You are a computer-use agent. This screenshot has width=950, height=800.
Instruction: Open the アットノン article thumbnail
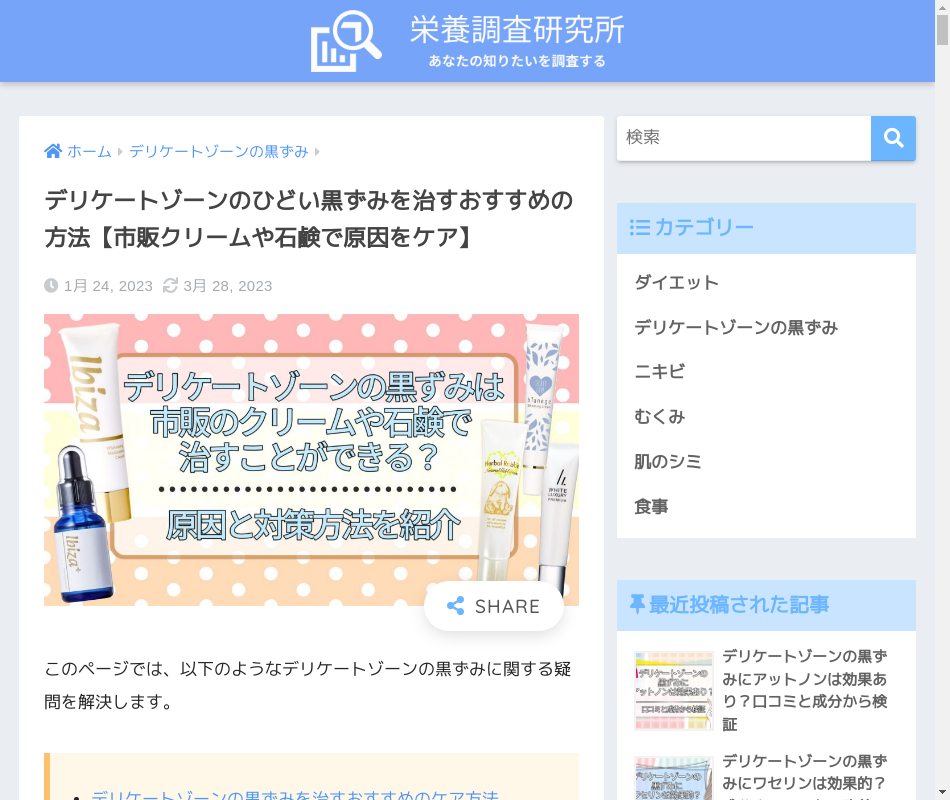click(673, 690)
